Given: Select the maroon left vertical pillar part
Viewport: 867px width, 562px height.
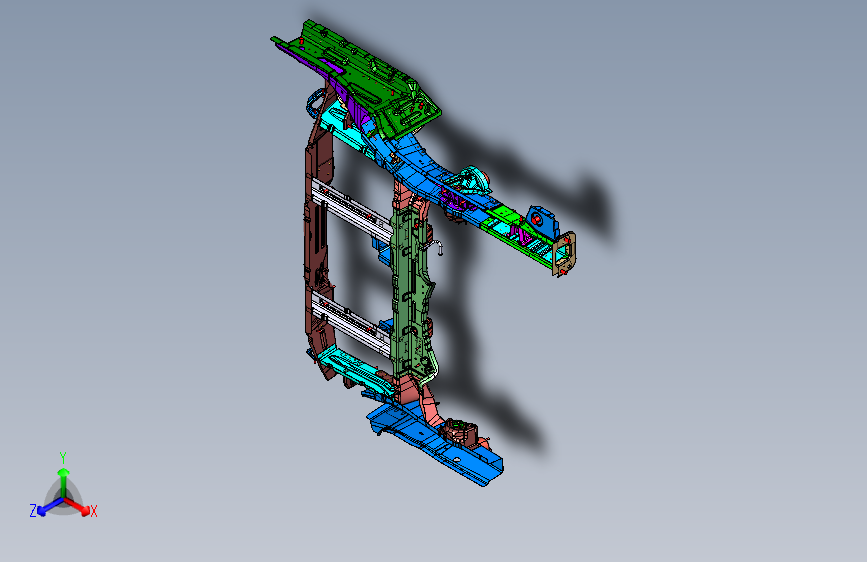Looking at the screenshot, I should 318,238.
